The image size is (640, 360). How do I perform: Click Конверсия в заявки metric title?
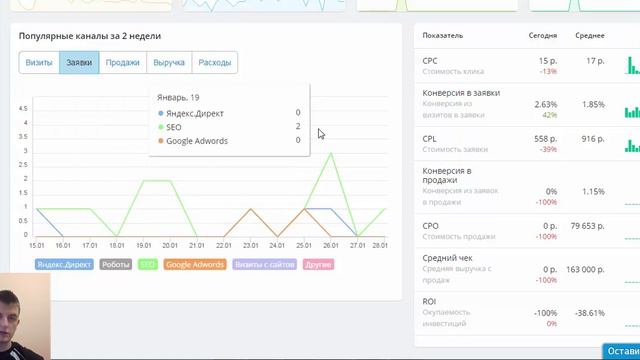click(x=461, y=93)
